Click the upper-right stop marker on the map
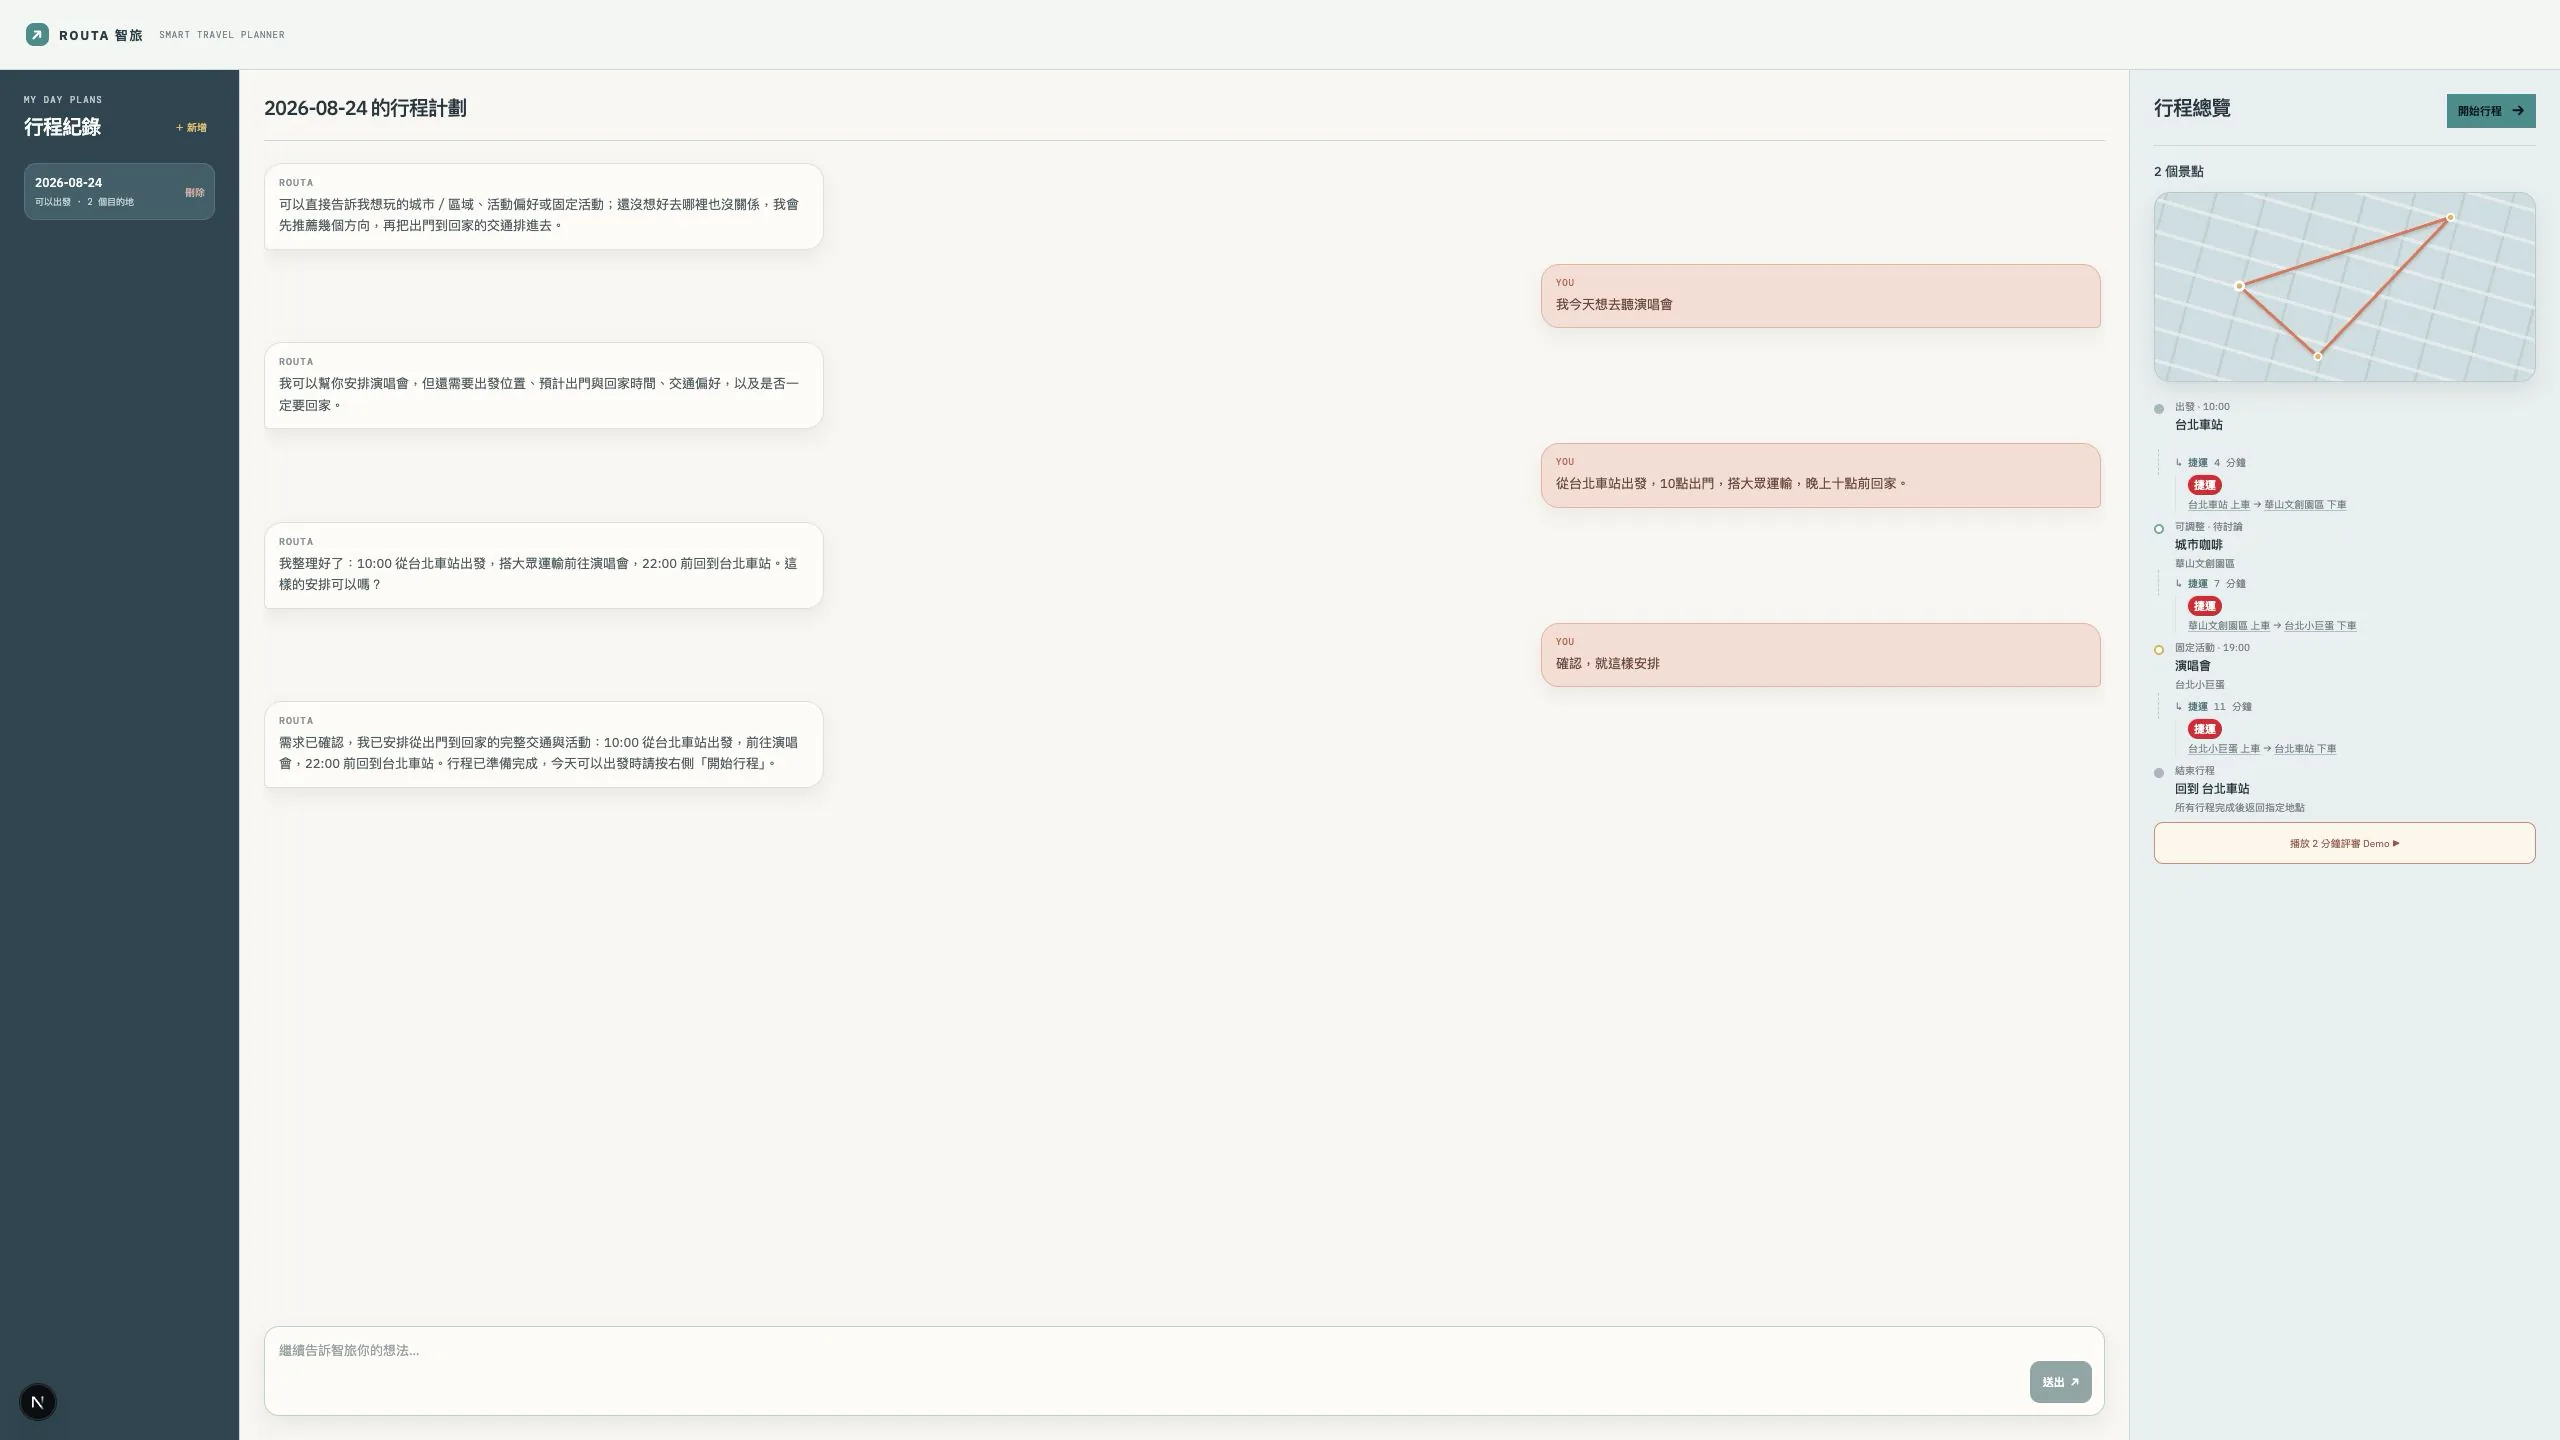2560x1440 pixels. pos(2450,218)
